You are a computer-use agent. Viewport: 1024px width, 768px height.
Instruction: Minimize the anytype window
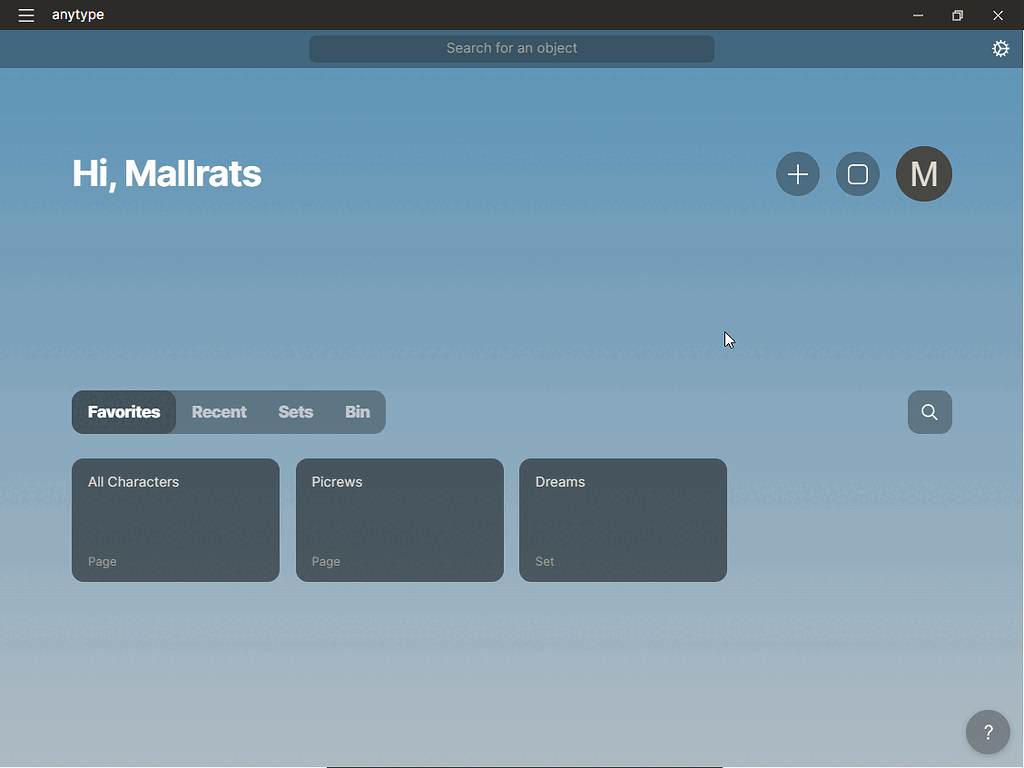918,15
